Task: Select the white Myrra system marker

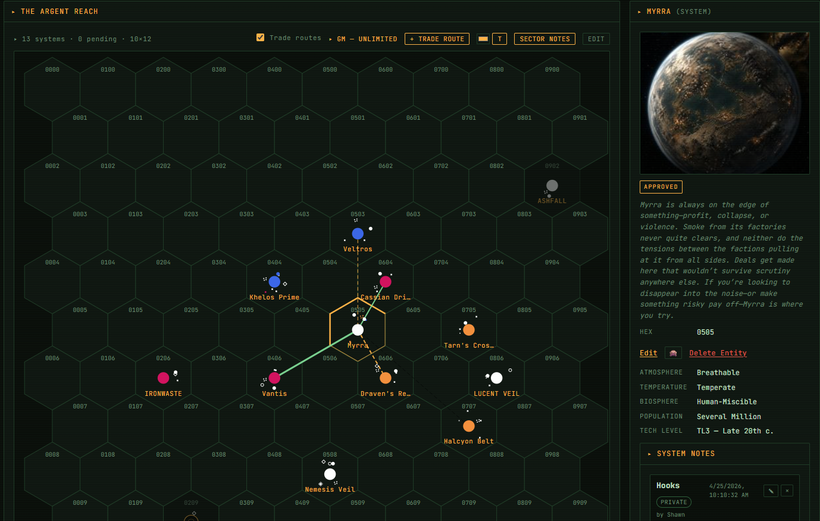Action: [x=358, y=330]
